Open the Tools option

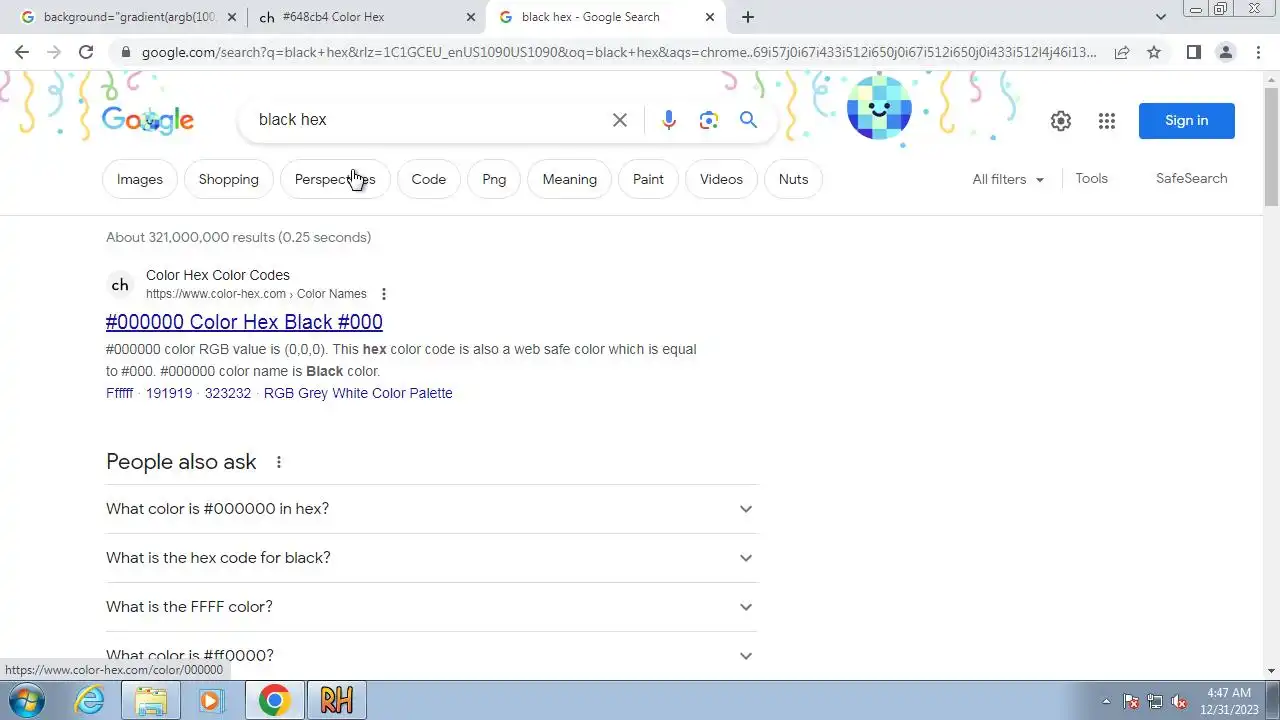1091,179
